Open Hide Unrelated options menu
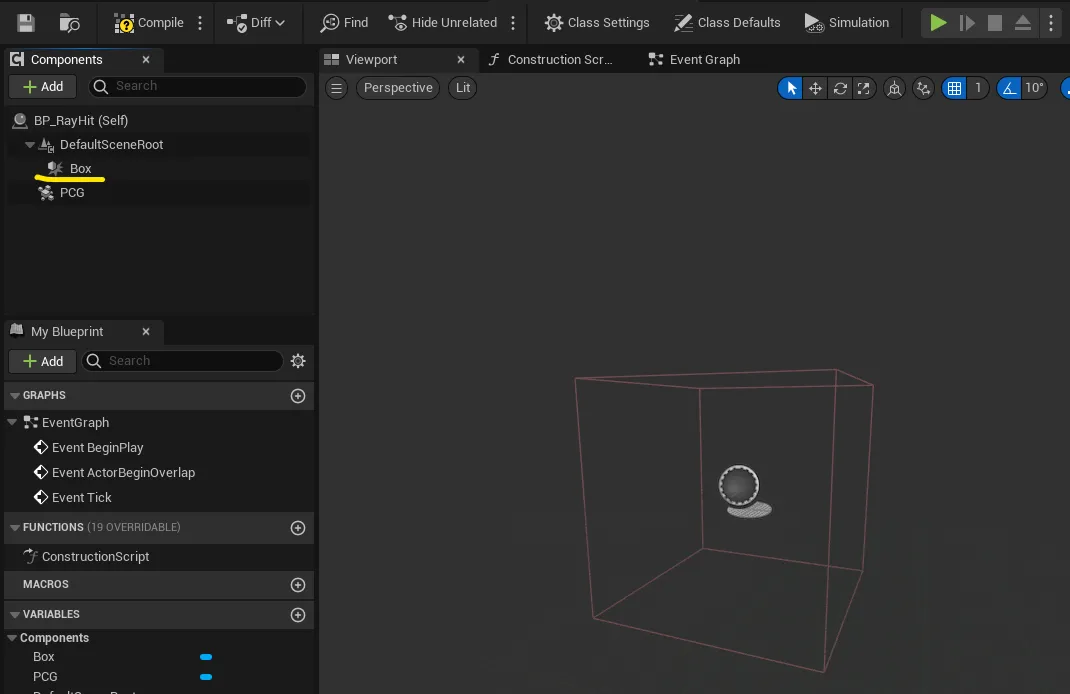 (x=513, y=23)
